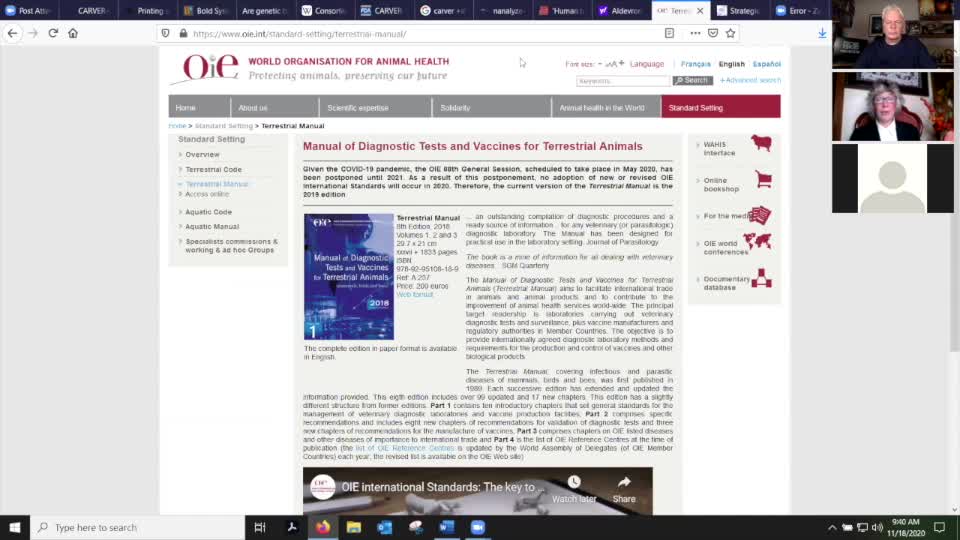Open tracking protection shield icon
The height and width of the screenshot is (540, 960).
[165, 34]
